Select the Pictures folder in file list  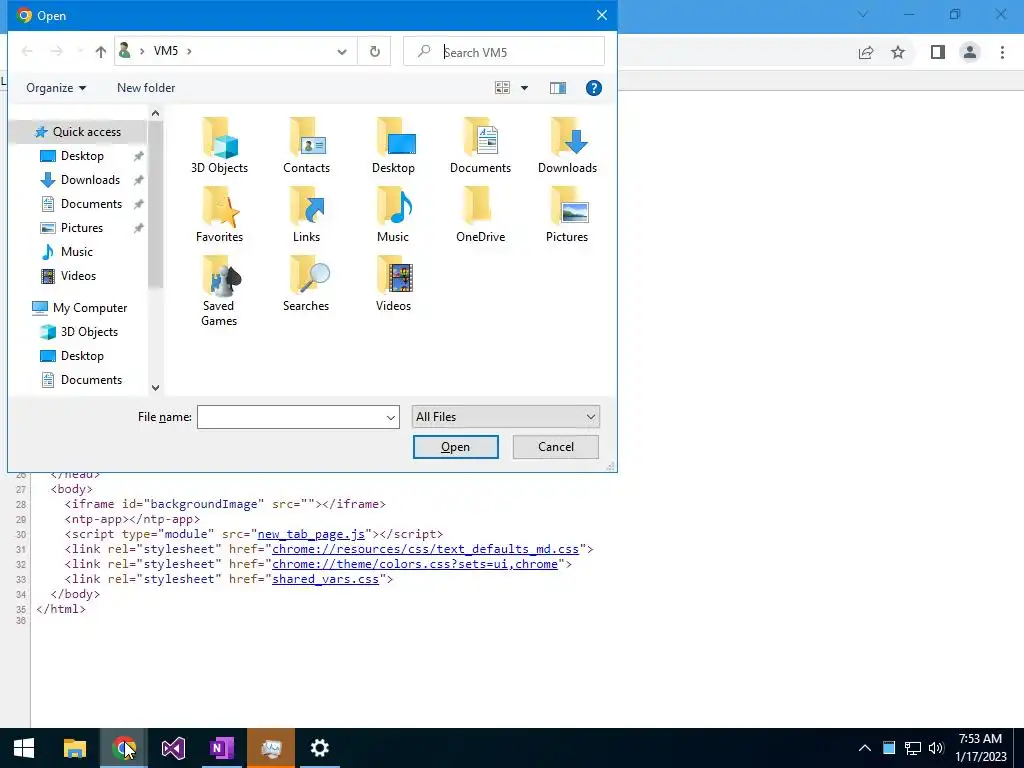coord(567,215)
